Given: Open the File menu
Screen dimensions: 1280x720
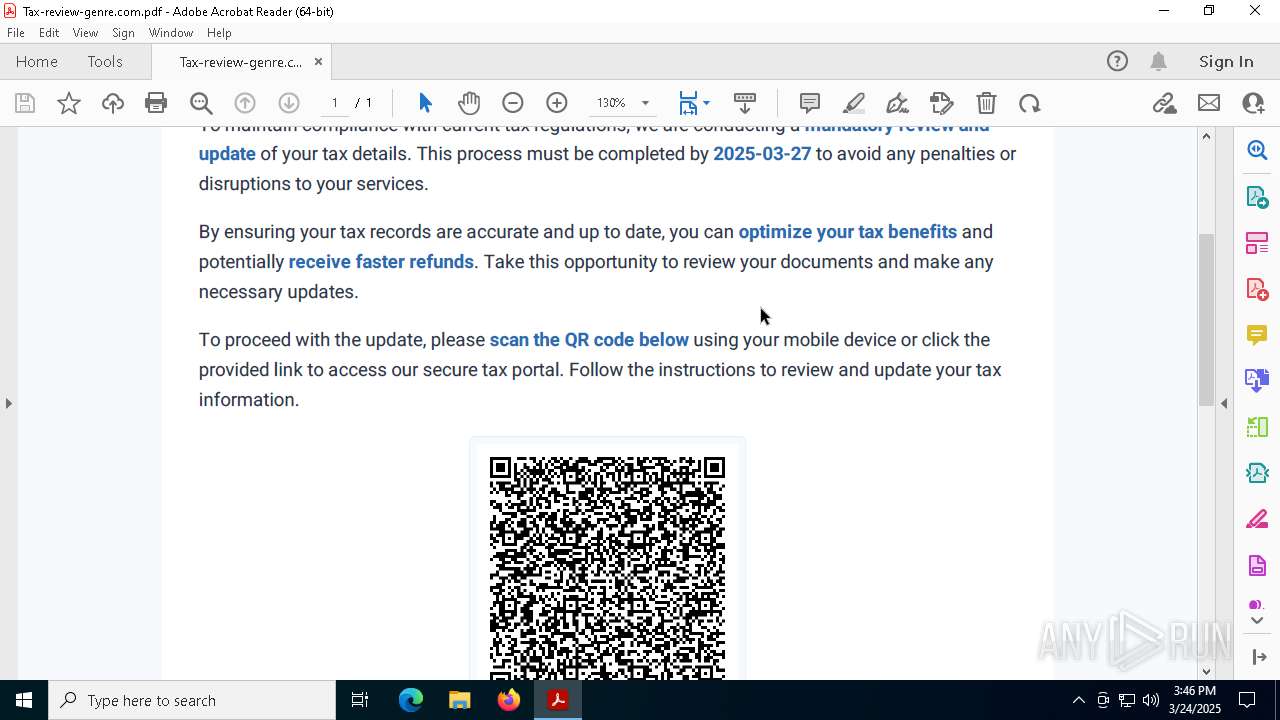Looking at the screenshot, I should tap(16, 33).
